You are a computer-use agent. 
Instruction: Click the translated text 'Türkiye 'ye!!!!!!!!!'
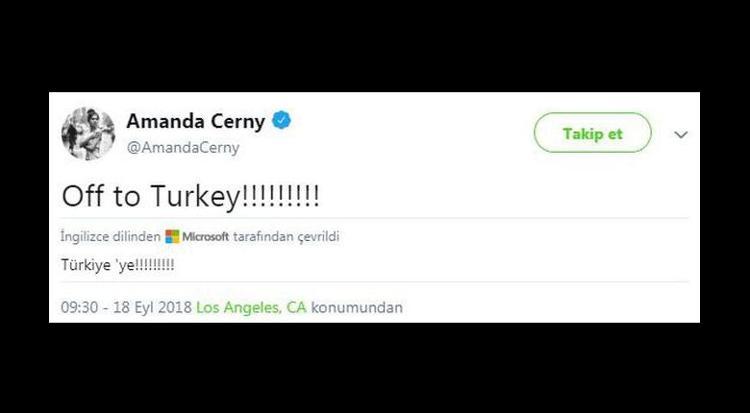tap(118, 265)
